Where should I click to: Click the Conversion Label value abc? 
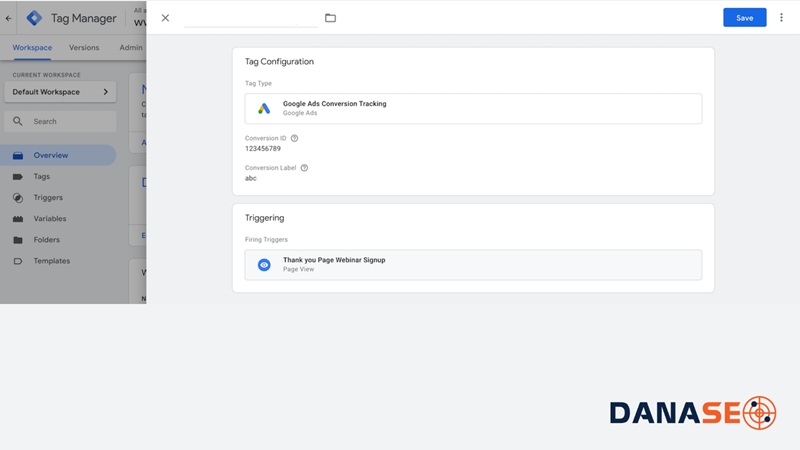tap(251, 178)
